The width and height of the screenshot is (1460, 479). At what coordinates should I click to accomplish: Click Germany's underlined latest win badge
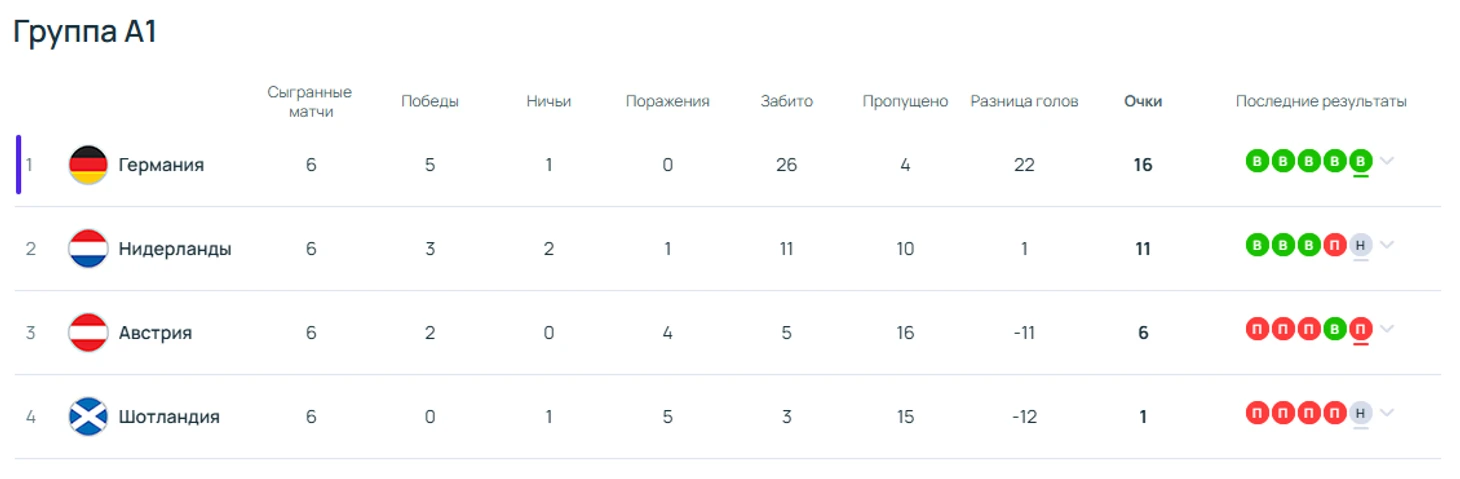pos(1360,161)
